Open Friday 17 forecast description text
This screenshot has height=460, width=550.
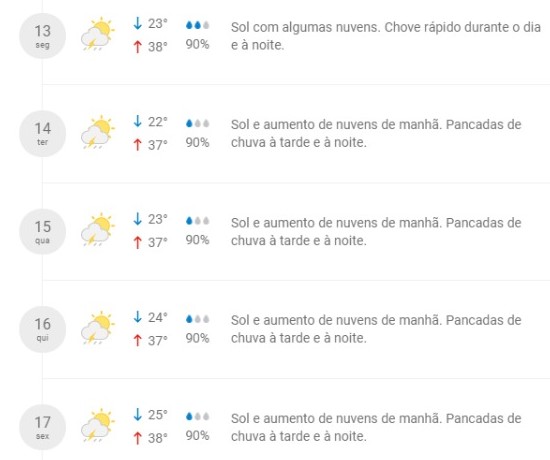pos(376,427)
